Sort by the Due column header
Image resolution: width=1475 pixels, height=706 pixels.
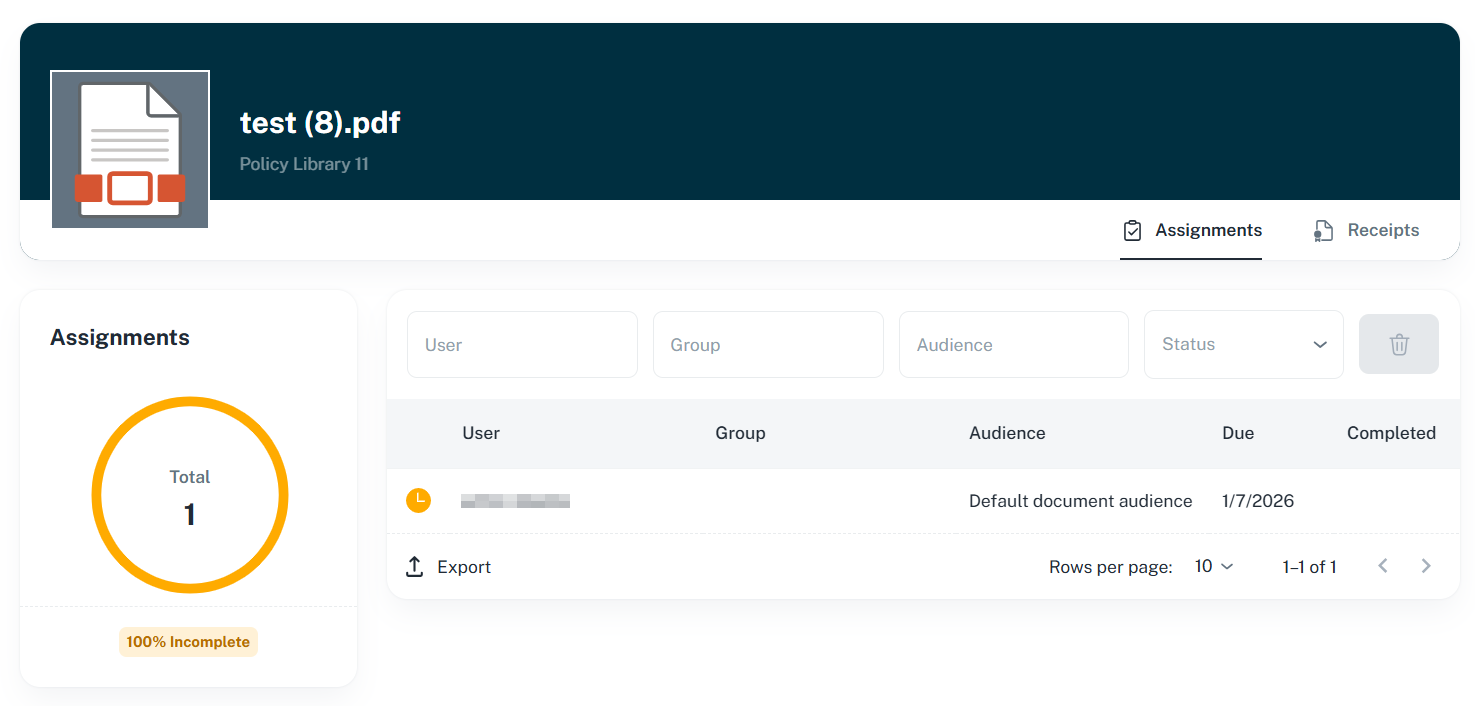(x=1237, y=433)
